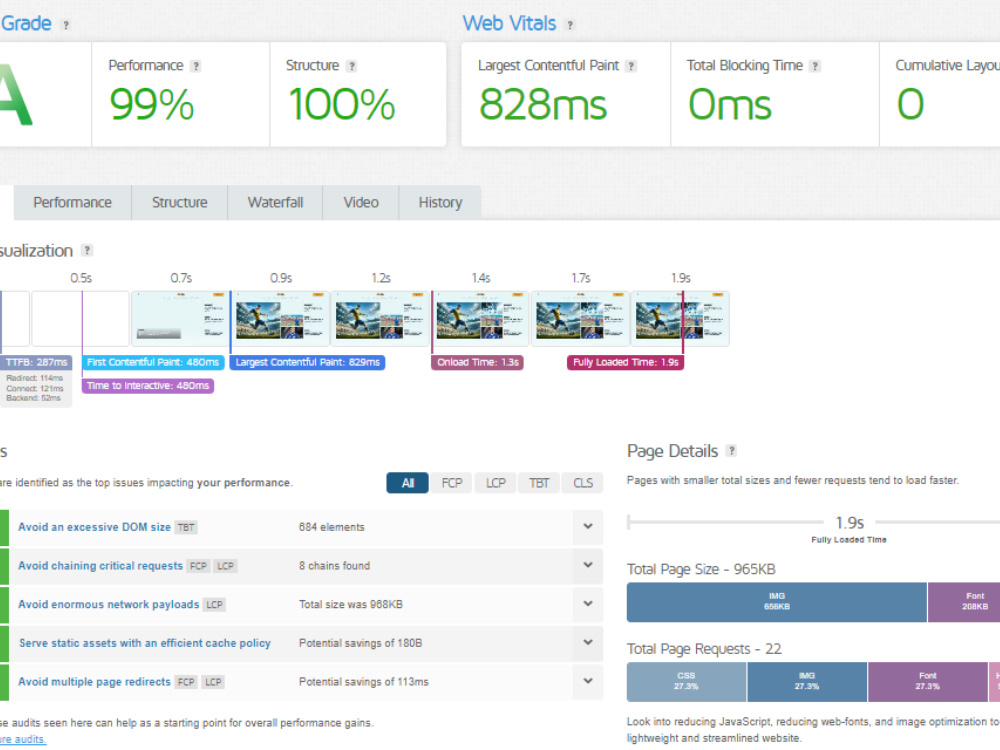Expand the excessive DOM size audit chevron
Viewport: 1000px width, 750px height.
coord(588,527)
